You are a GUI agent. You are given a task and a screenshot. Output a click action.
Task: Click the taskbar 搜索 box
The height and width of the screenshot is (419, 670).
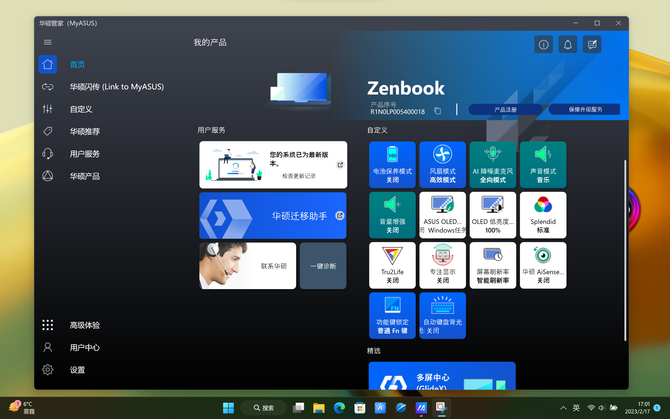(263, 408)
